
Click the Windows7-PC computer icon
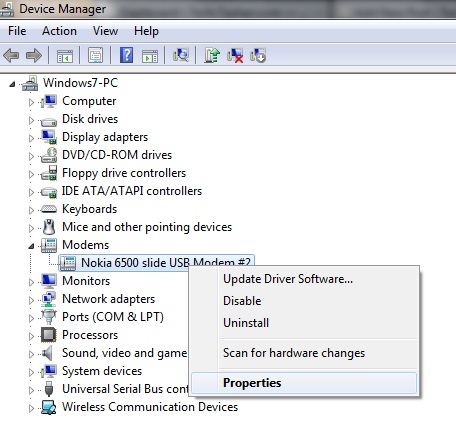pos(30,83)
